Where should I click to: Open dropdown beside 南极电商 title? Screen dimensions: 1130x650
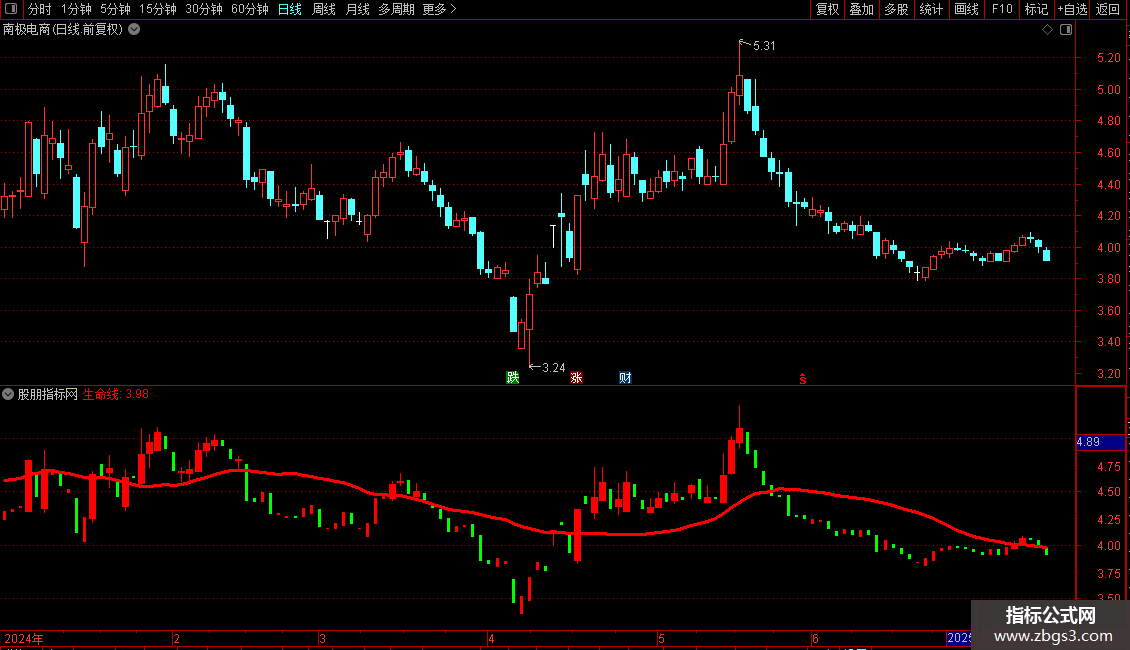click(x=134, y=30)
